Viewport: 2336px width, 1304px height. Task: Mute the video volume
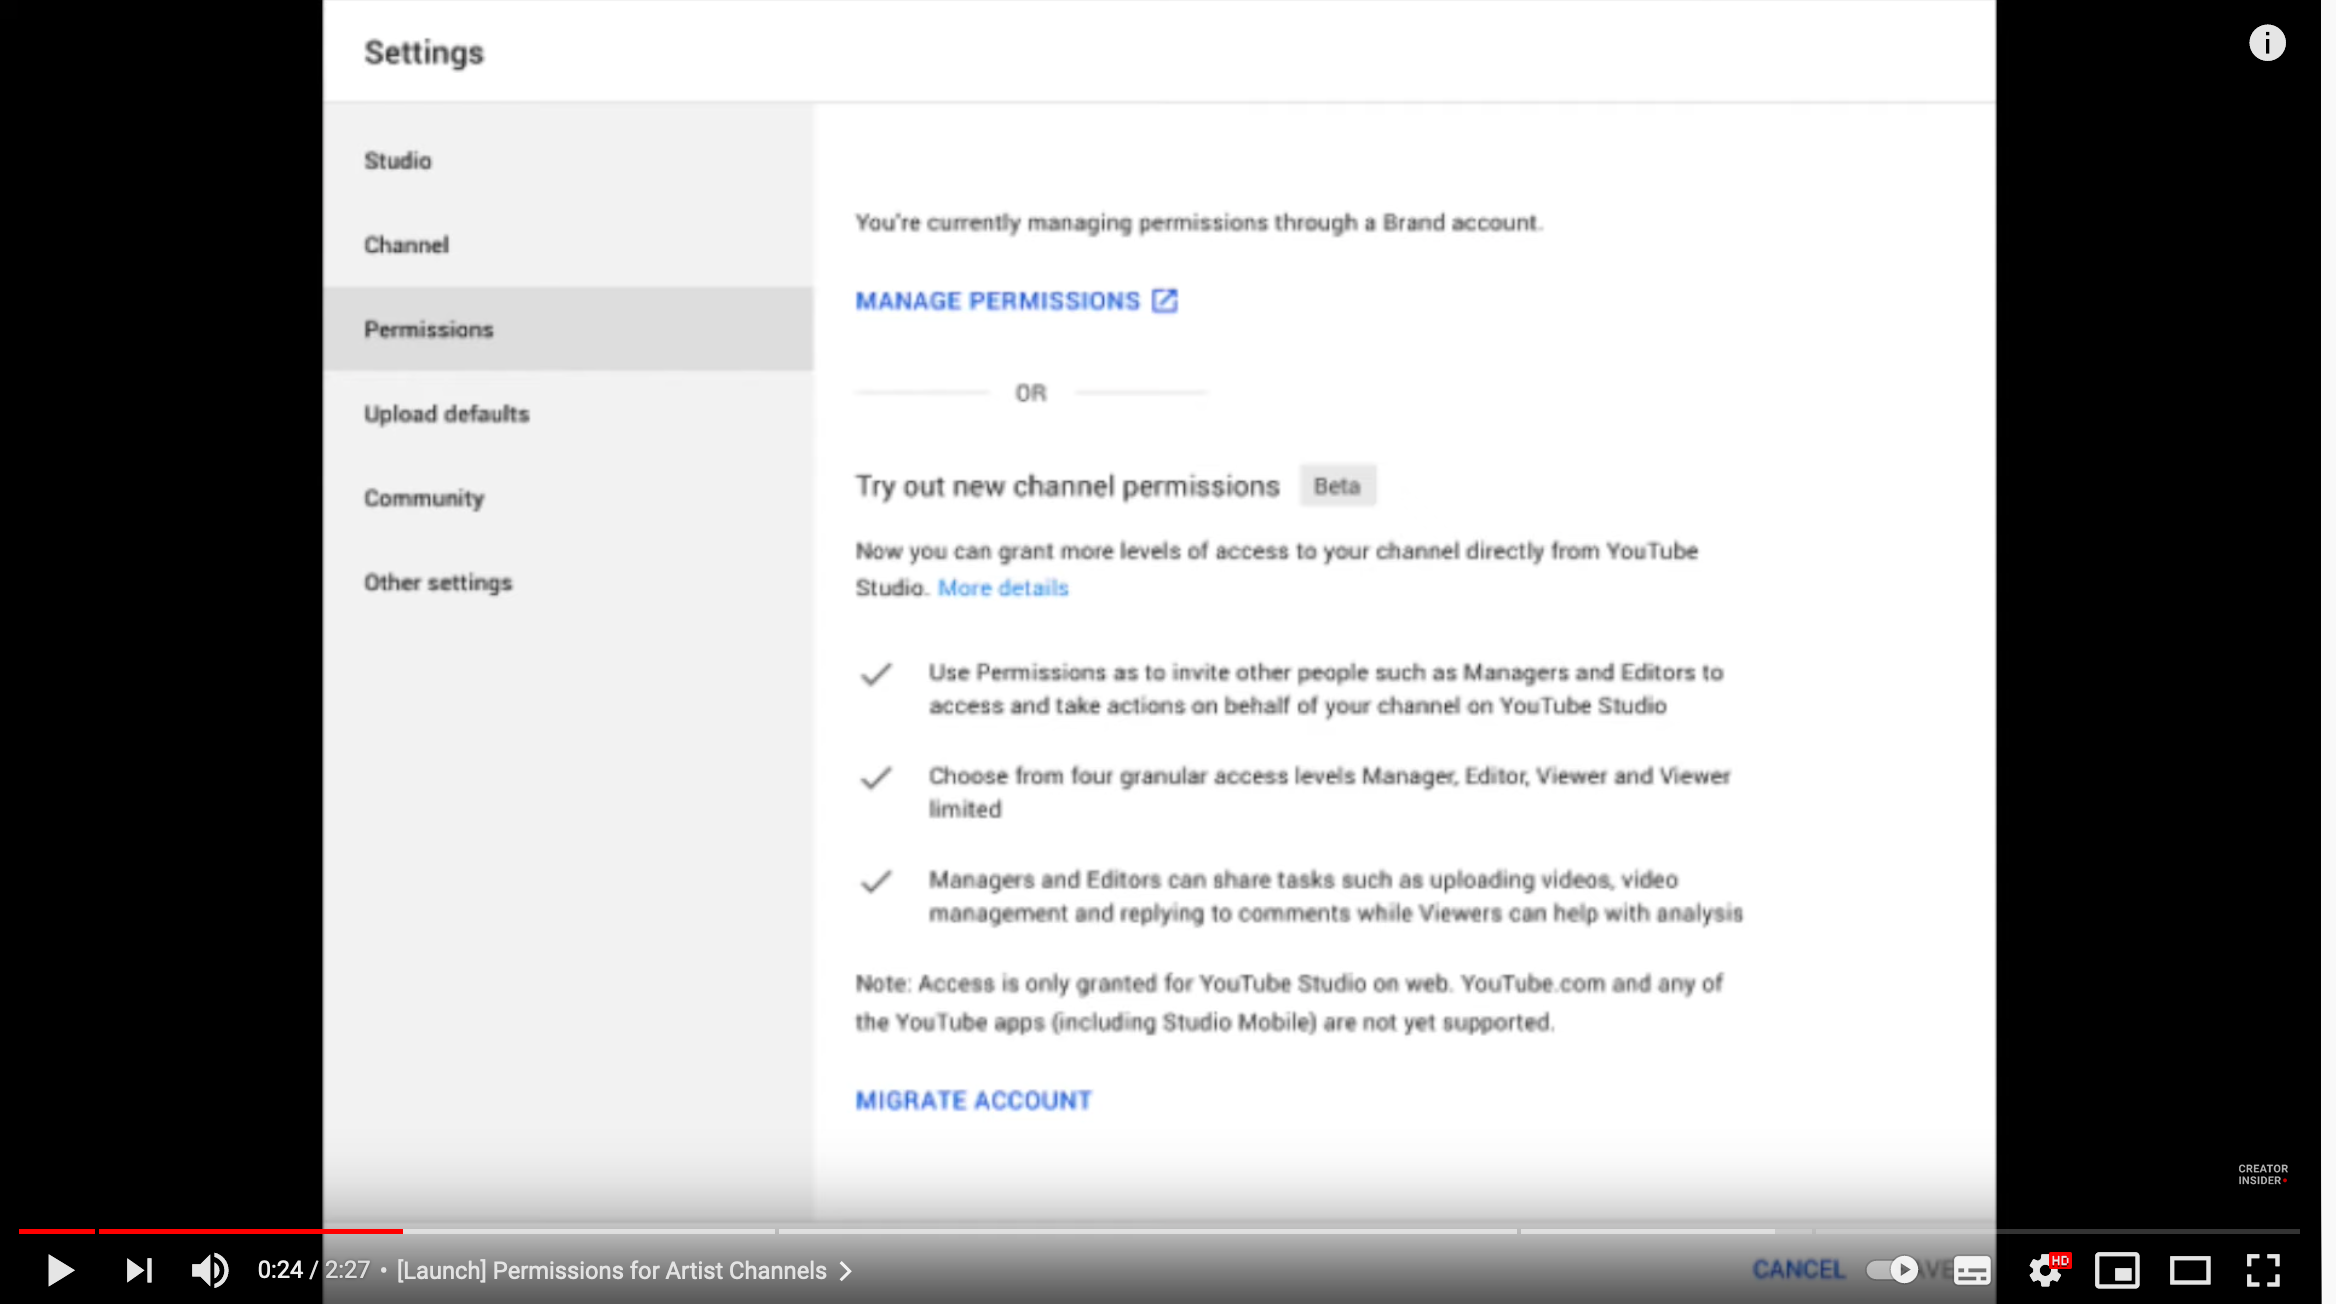[210, 1270]
